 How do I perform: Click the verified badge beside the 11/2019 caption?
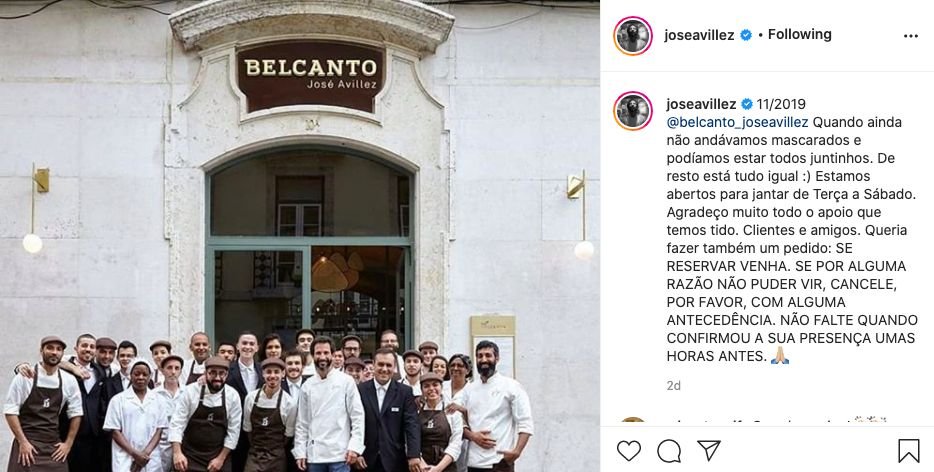[x=747, y=104]
